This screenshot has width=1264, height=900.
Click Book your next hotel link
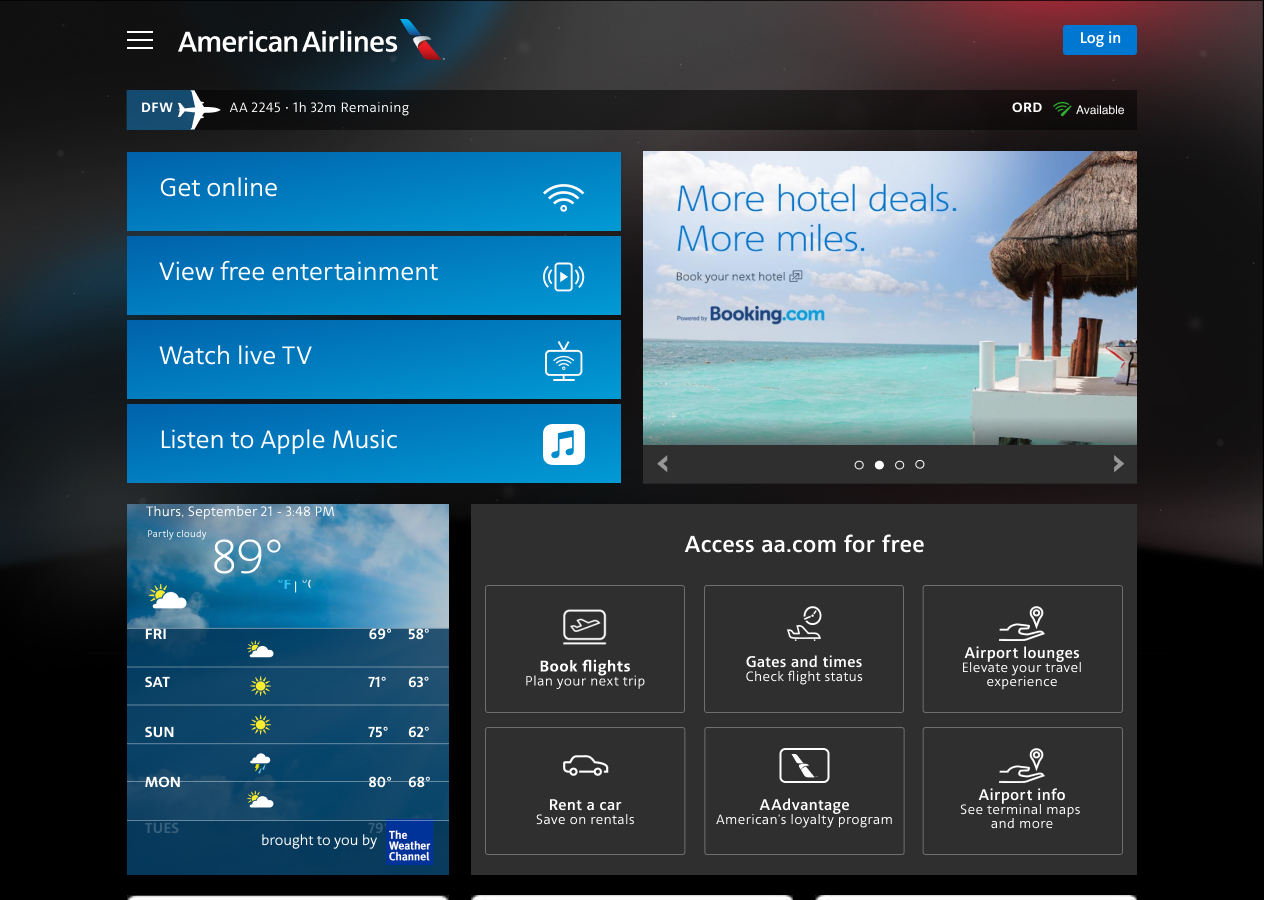click(x=739, y=277)
